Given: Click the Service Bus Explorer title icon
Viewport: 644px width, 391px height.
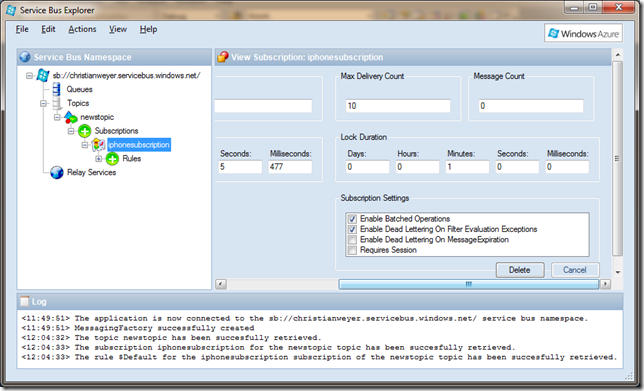Looking at the screenshot, I should [x=11, y=10].
